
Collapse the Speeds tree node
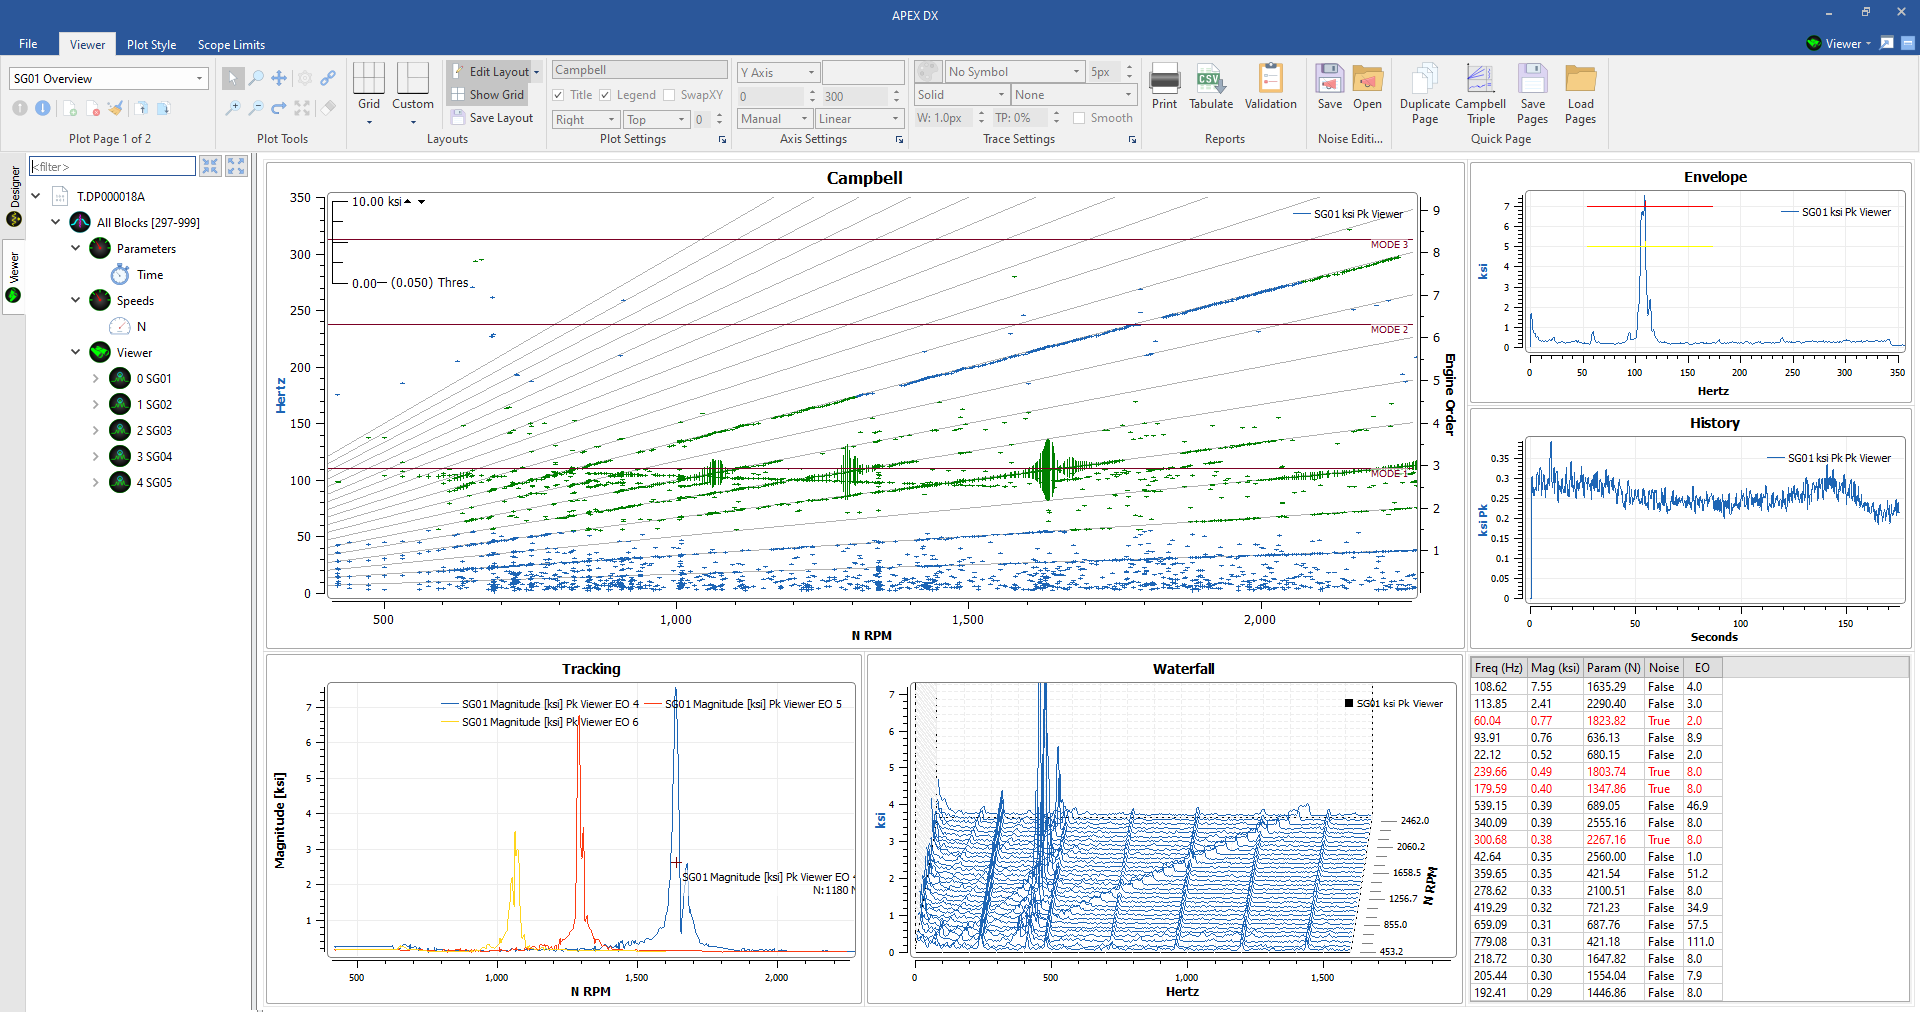point(75,300)
